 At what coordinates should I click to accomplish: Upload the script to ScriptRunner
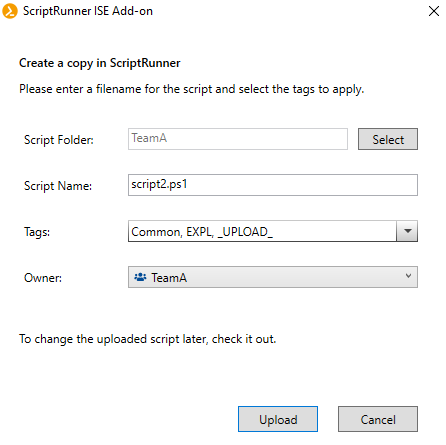pyautogui.click(x=278, y=419)
